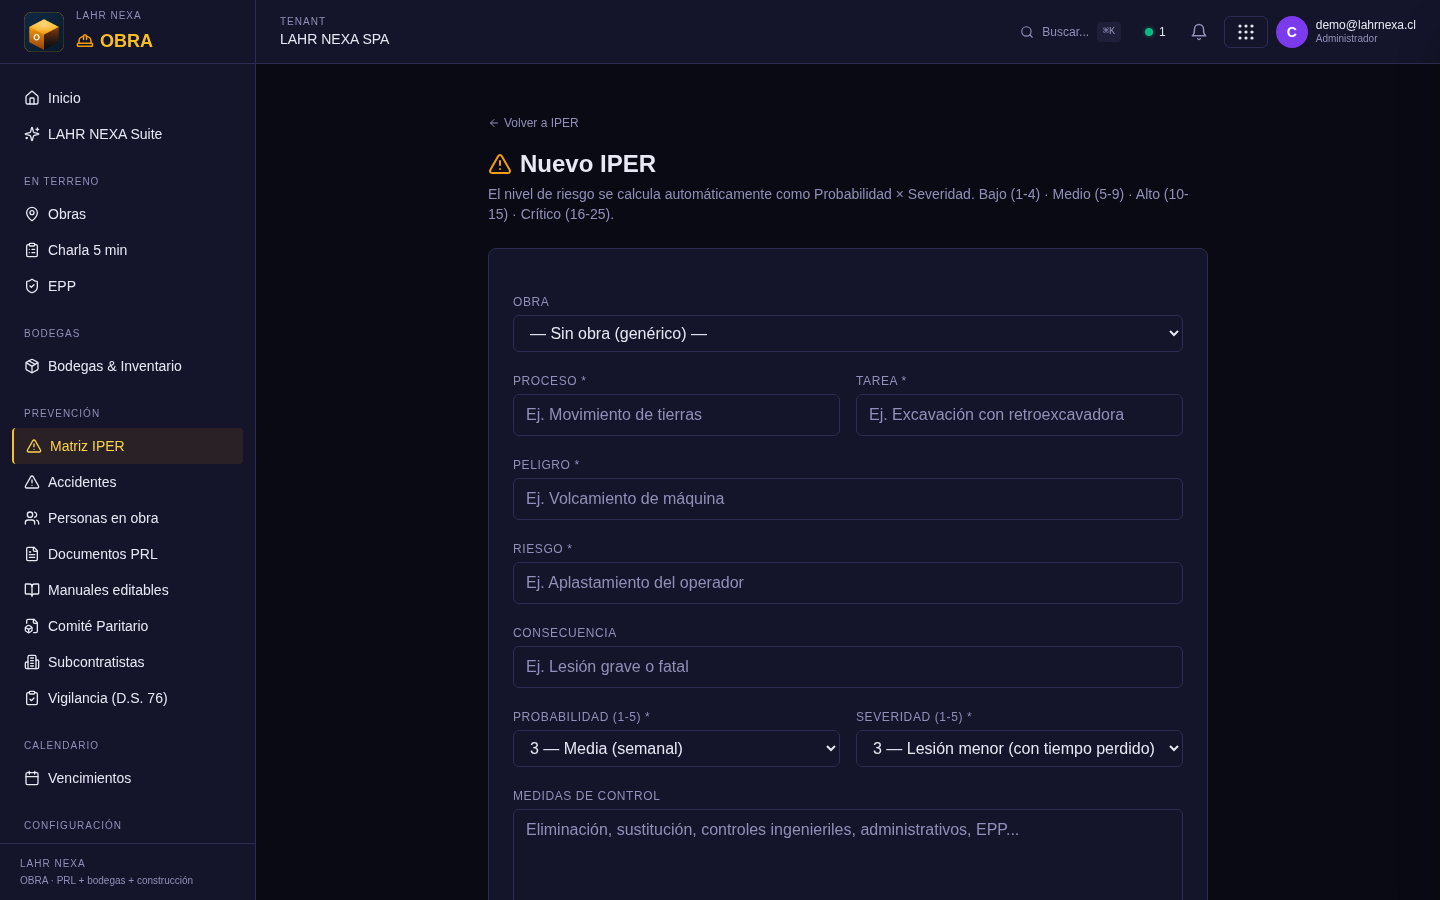Click the green status indicator with 1
This screenshot has height=900, width=1440.
[x=1155, y=32]
